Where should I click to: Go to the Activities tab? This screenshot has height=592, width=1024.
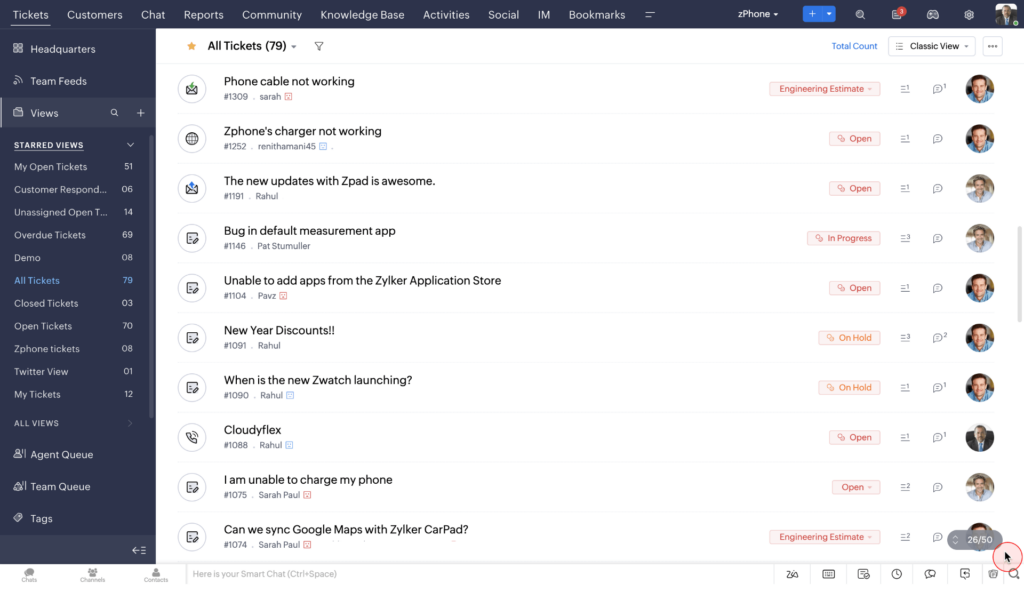point(446,14)
